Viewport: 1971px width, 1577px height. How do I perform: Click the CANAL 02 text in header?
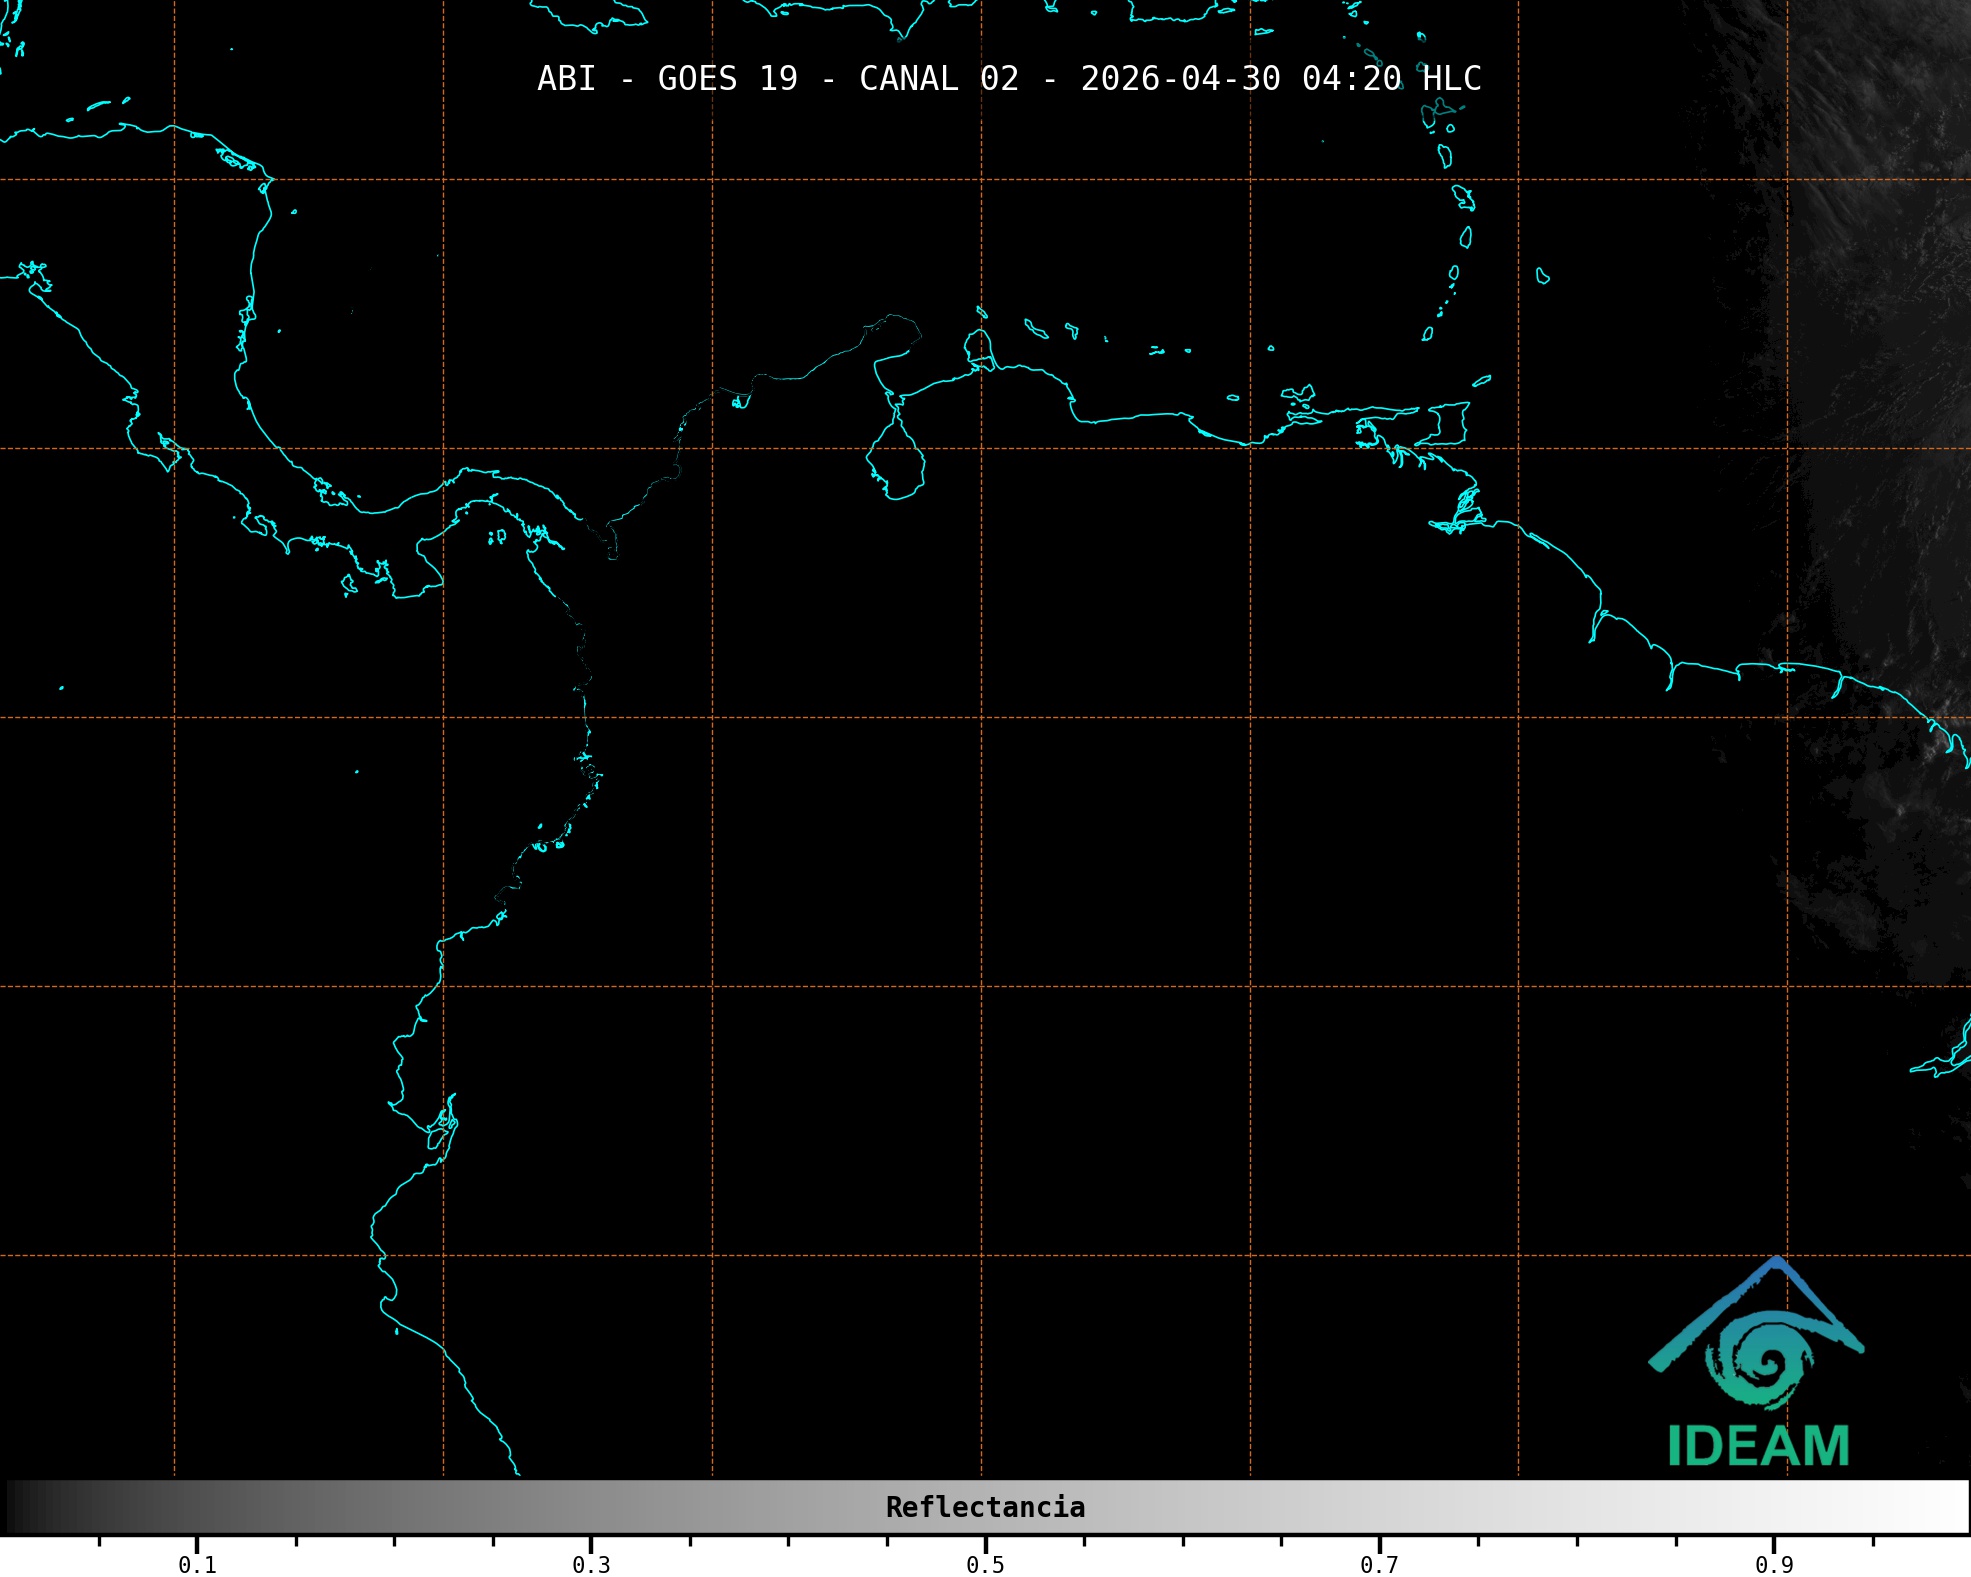(938, 79)
